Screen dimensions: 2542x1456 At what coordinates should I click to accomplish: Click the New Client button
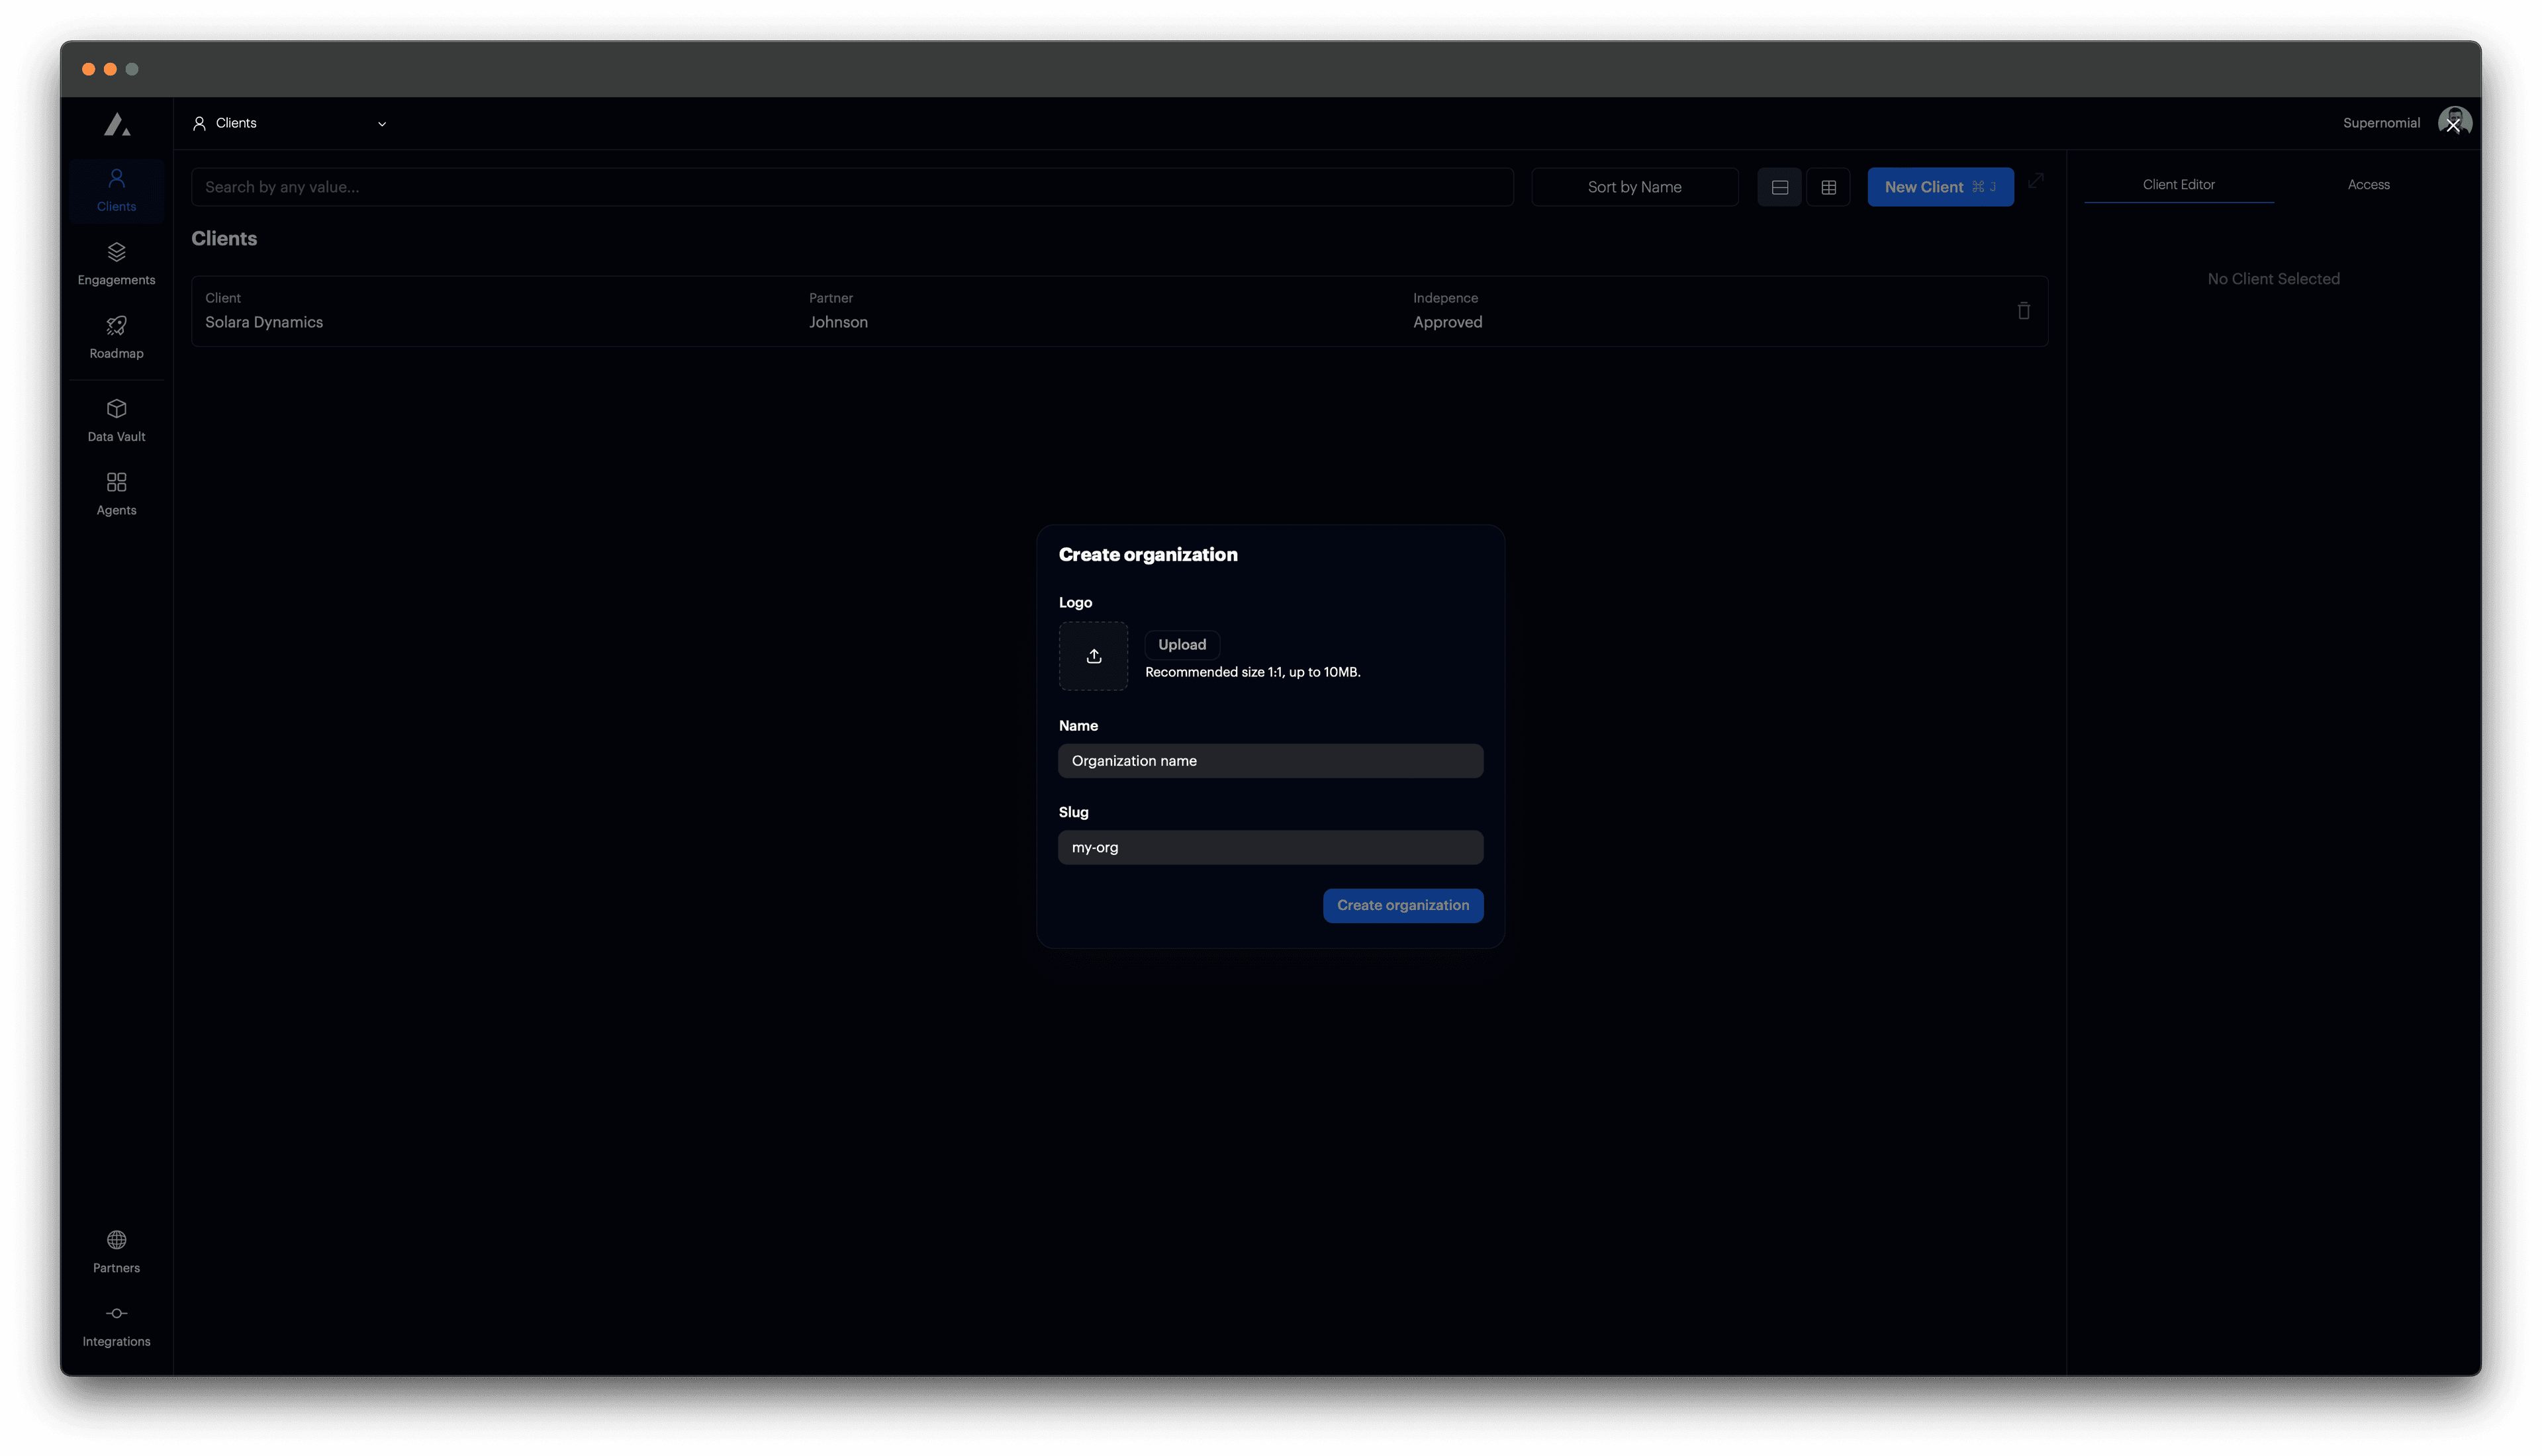[x=1940, y=186]
